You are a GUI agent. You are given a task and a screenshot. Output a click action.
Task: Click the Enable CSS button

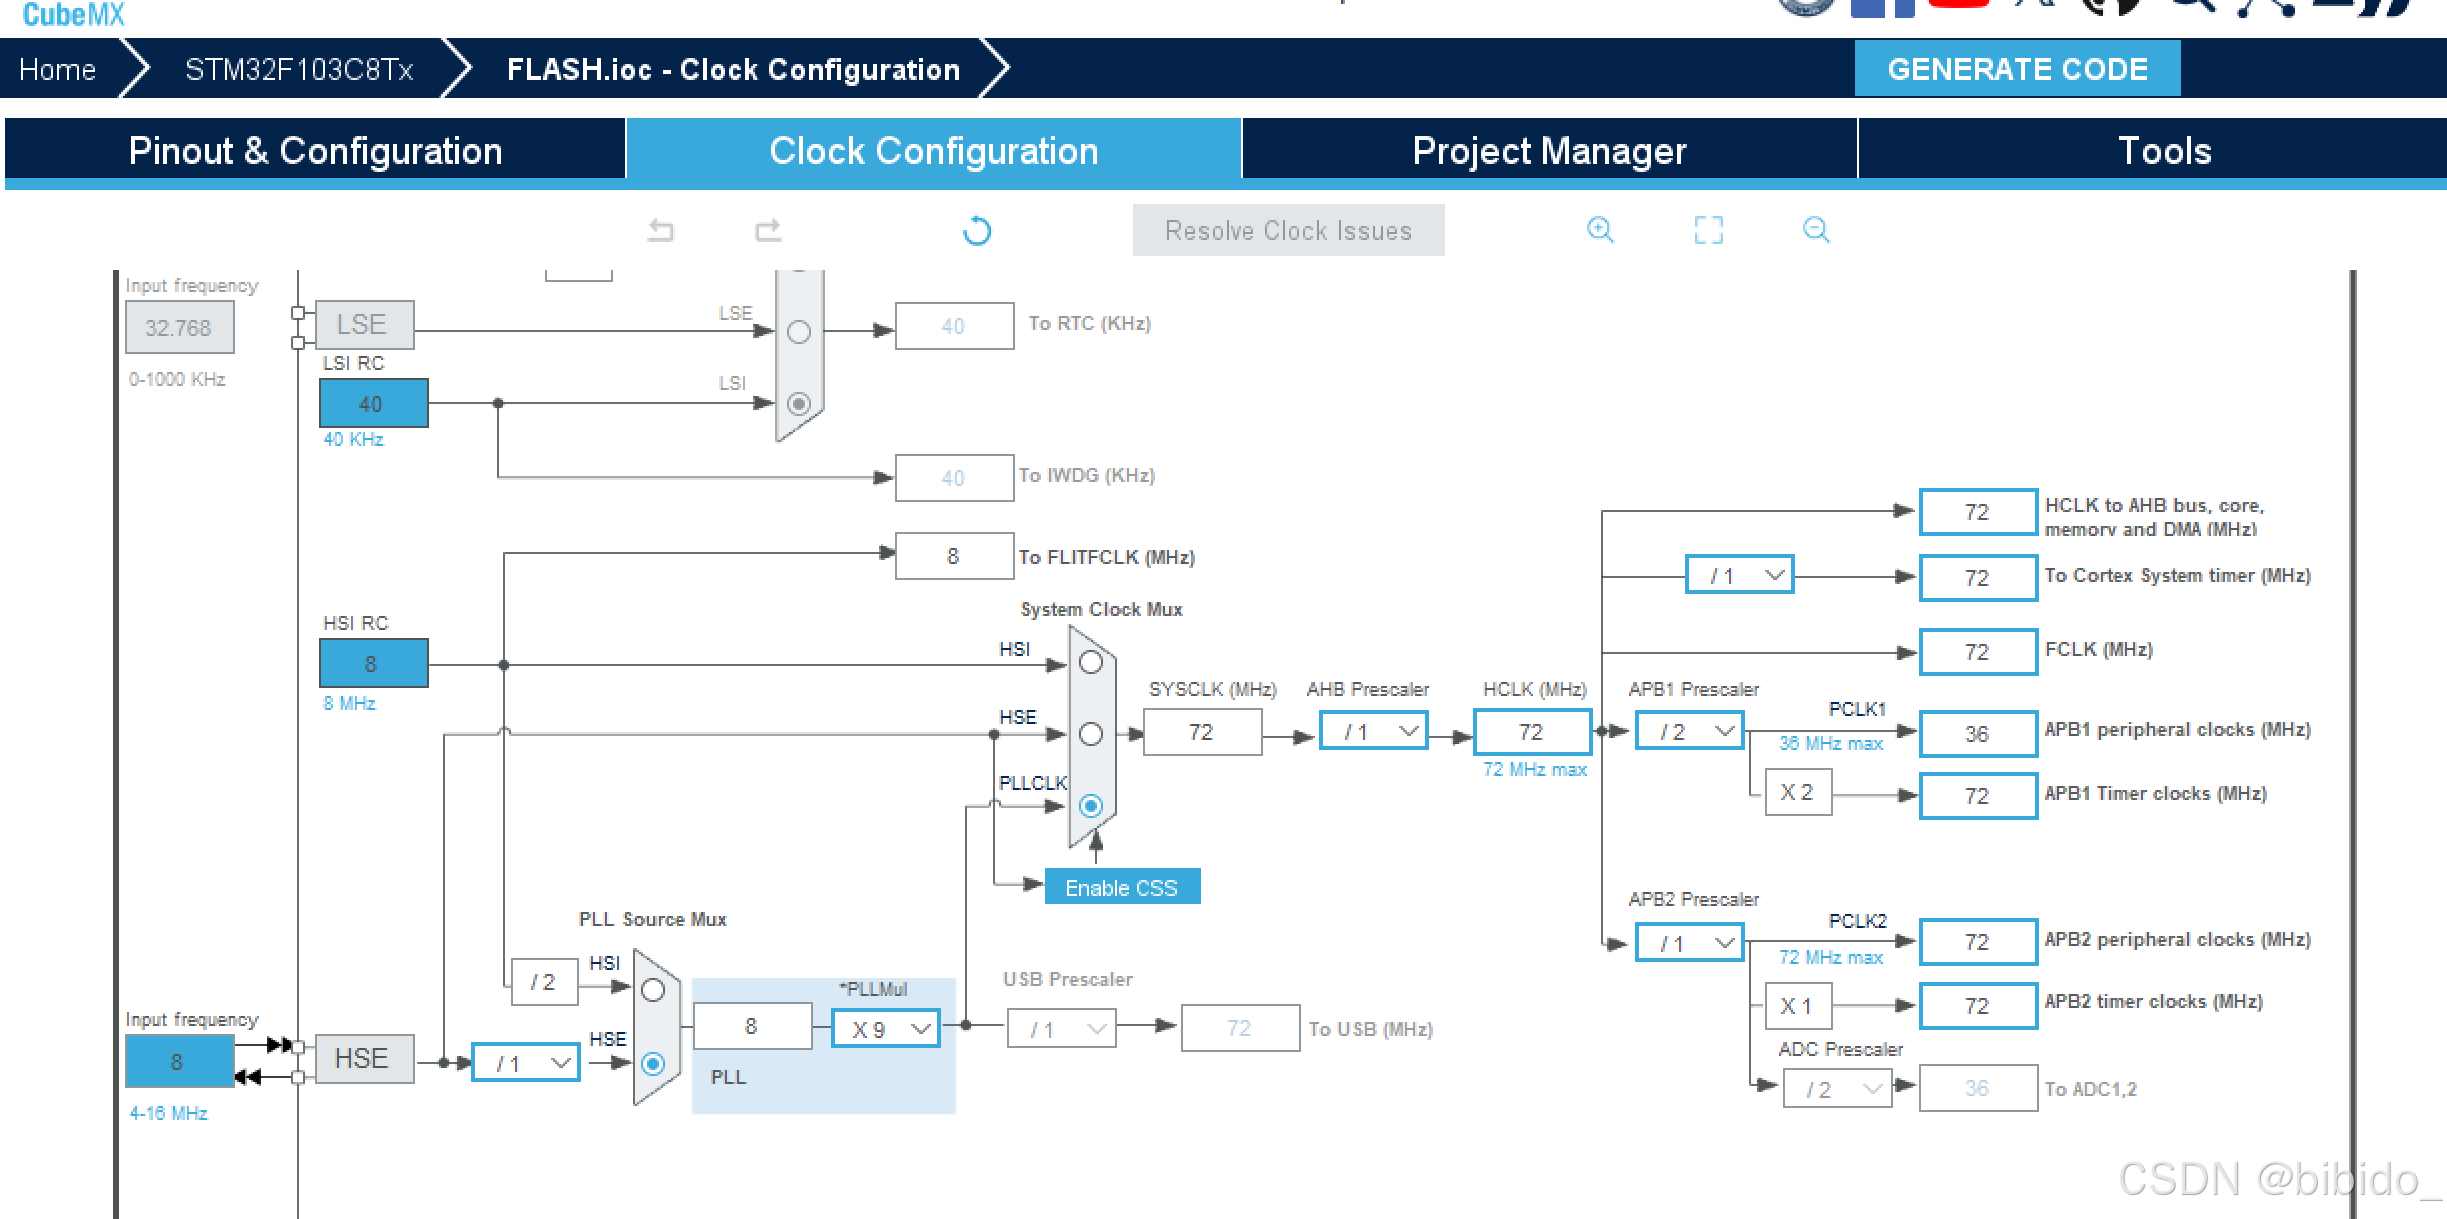point(1121,887)
